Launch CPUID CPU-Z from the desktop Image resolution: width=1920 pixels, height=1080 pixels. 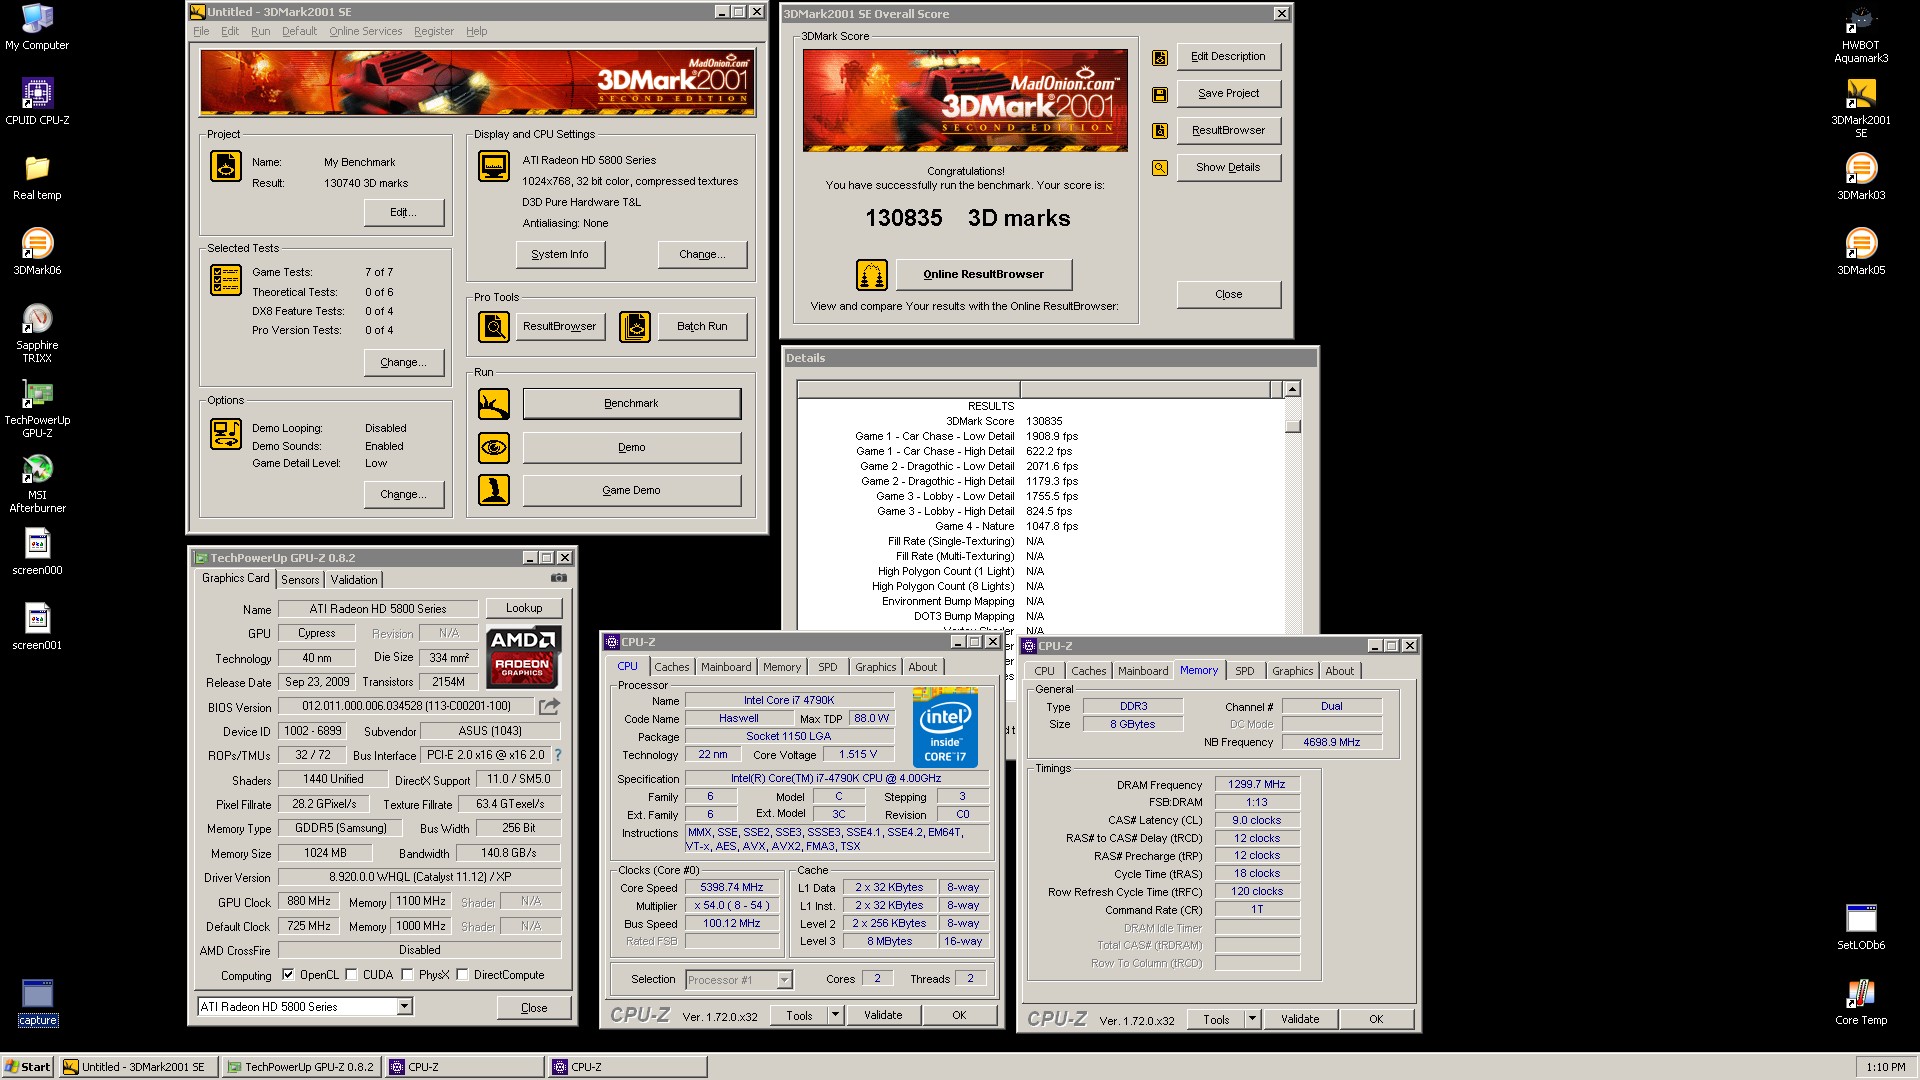click(x=37, y=102)
